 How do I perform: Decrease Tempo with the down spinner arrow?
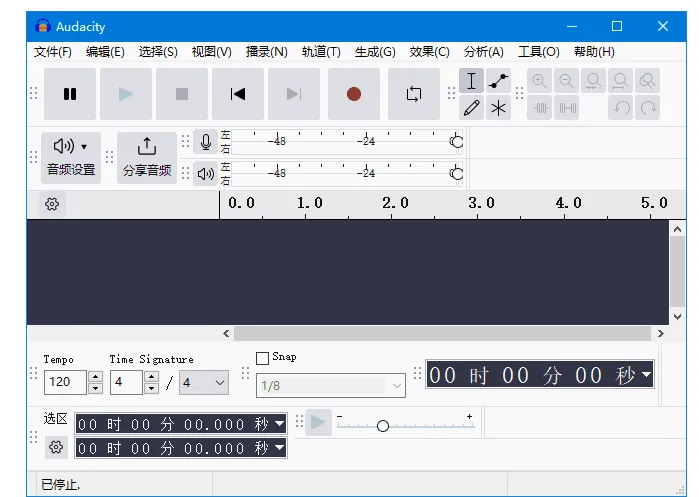(95, 388)
